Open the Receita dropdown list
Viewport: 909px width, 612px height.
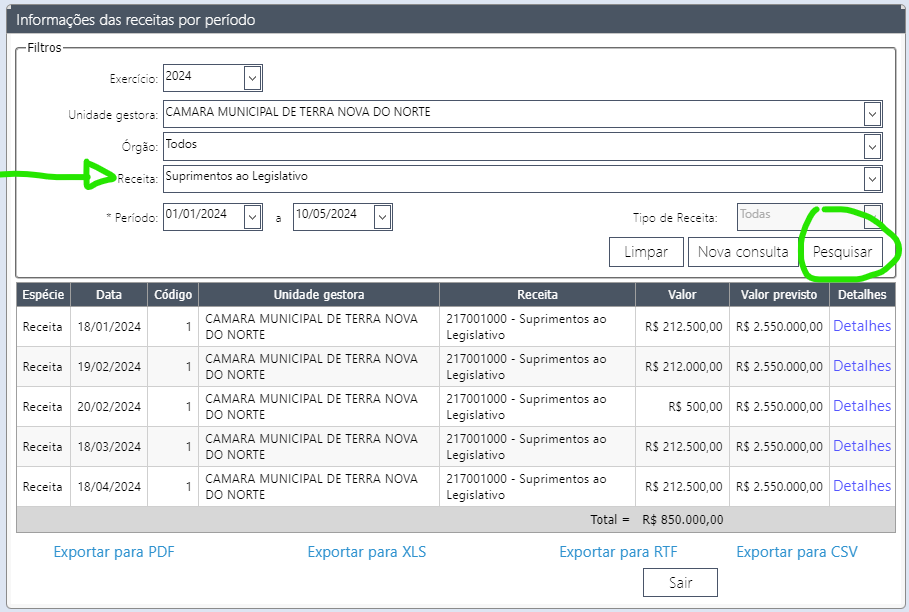tap(873, 179)
